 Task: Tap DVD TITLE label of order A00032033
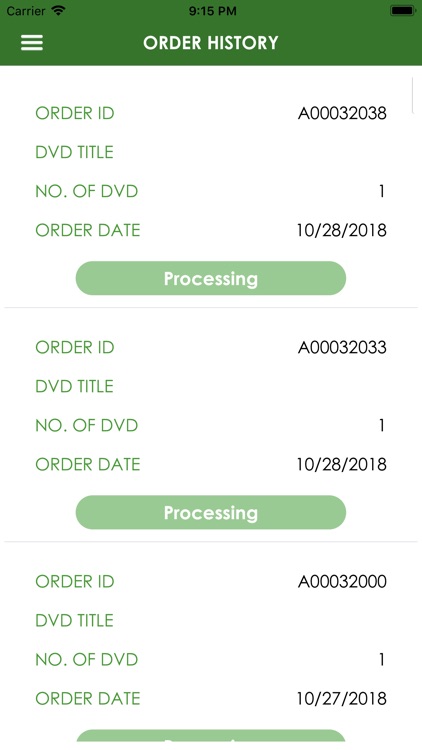coord(75,386)
